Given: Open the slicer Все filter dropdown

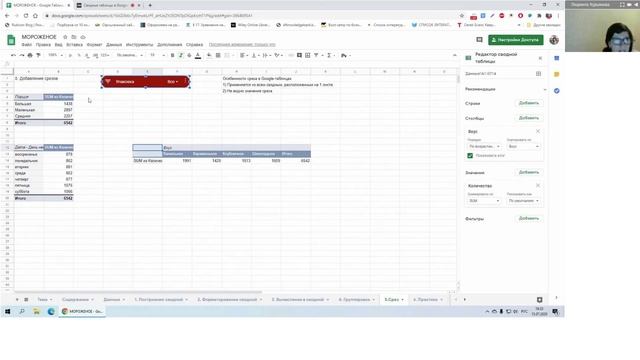Looking at the screenshot, I should (x=173, y=82).
